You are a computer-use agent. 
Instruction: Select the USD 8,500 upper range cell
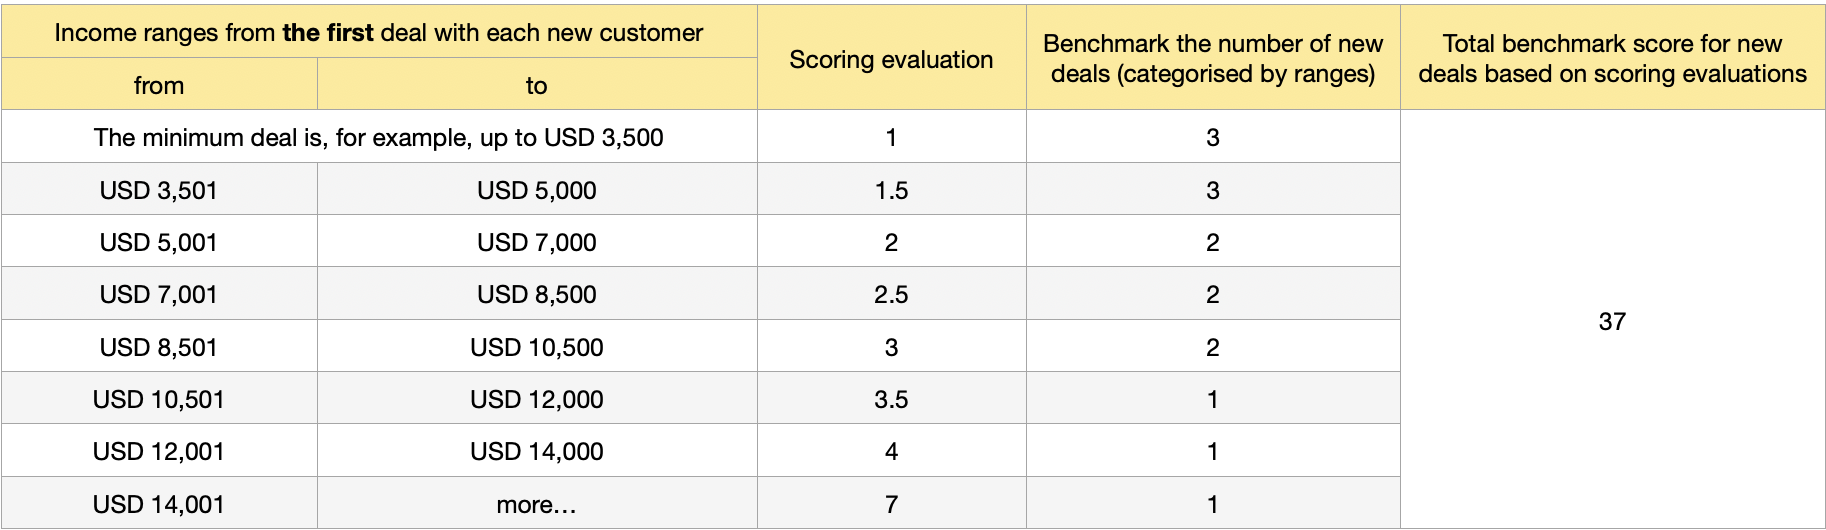click(x=536, y=295)
